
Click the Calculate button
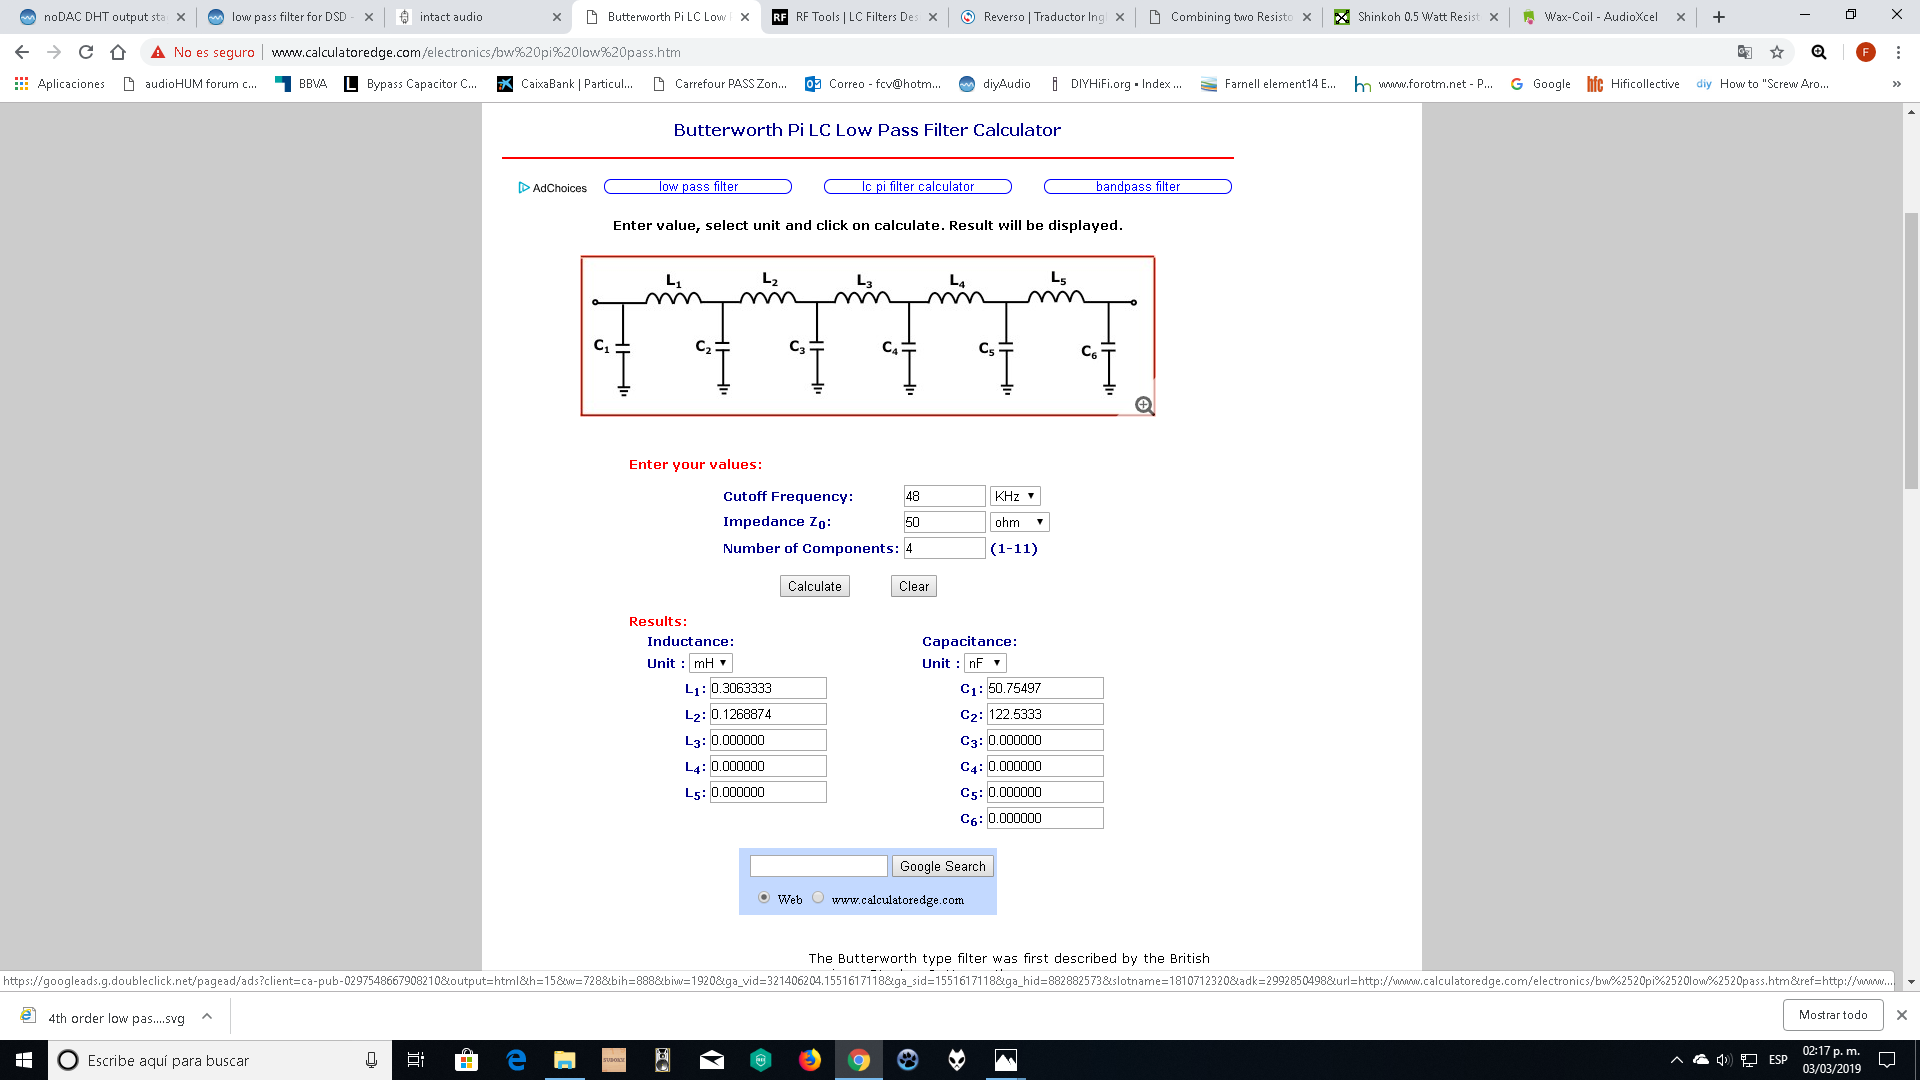click(x=814, y=586)
